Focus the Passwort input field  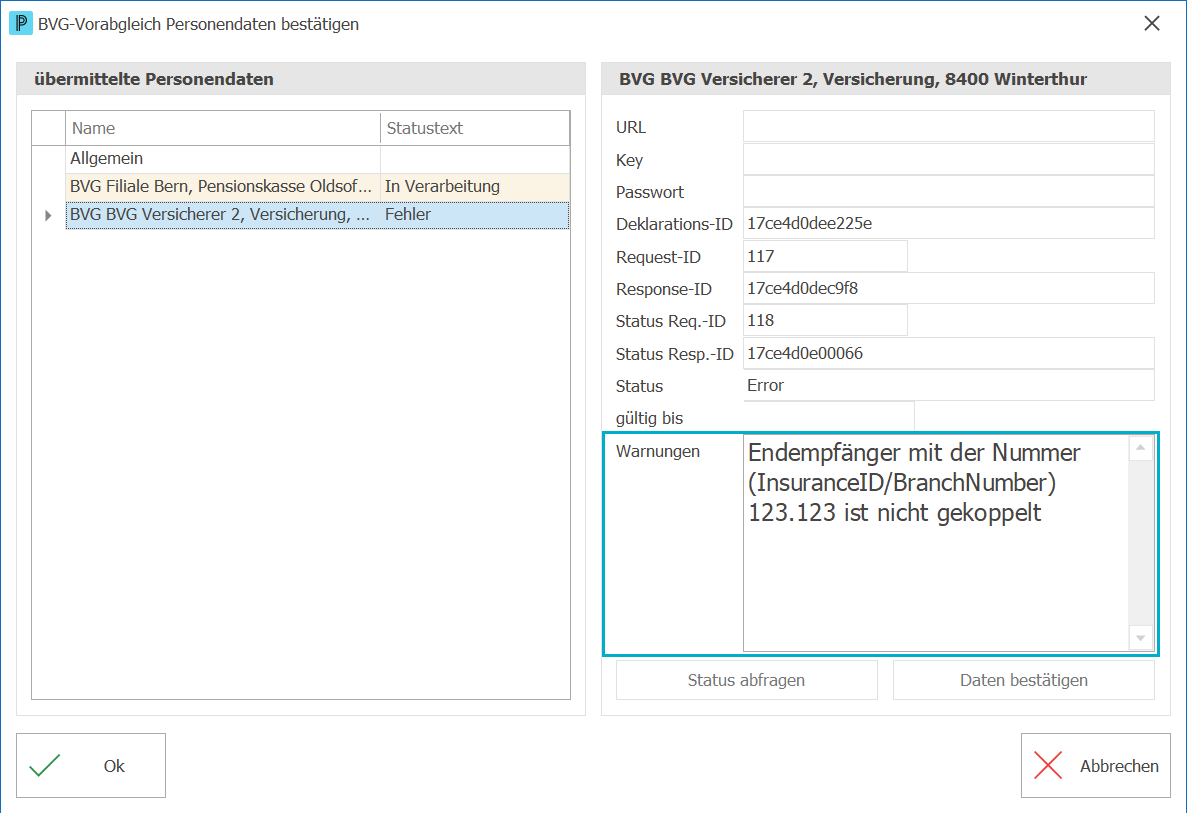[949, 192]
